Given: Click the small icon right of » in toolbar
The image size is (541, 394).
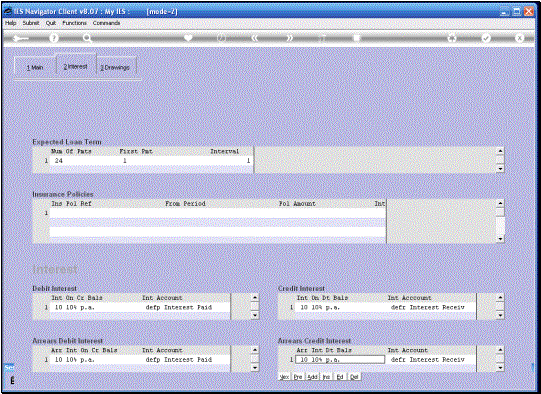Looking at the screenshot, I should pos(322,38).
